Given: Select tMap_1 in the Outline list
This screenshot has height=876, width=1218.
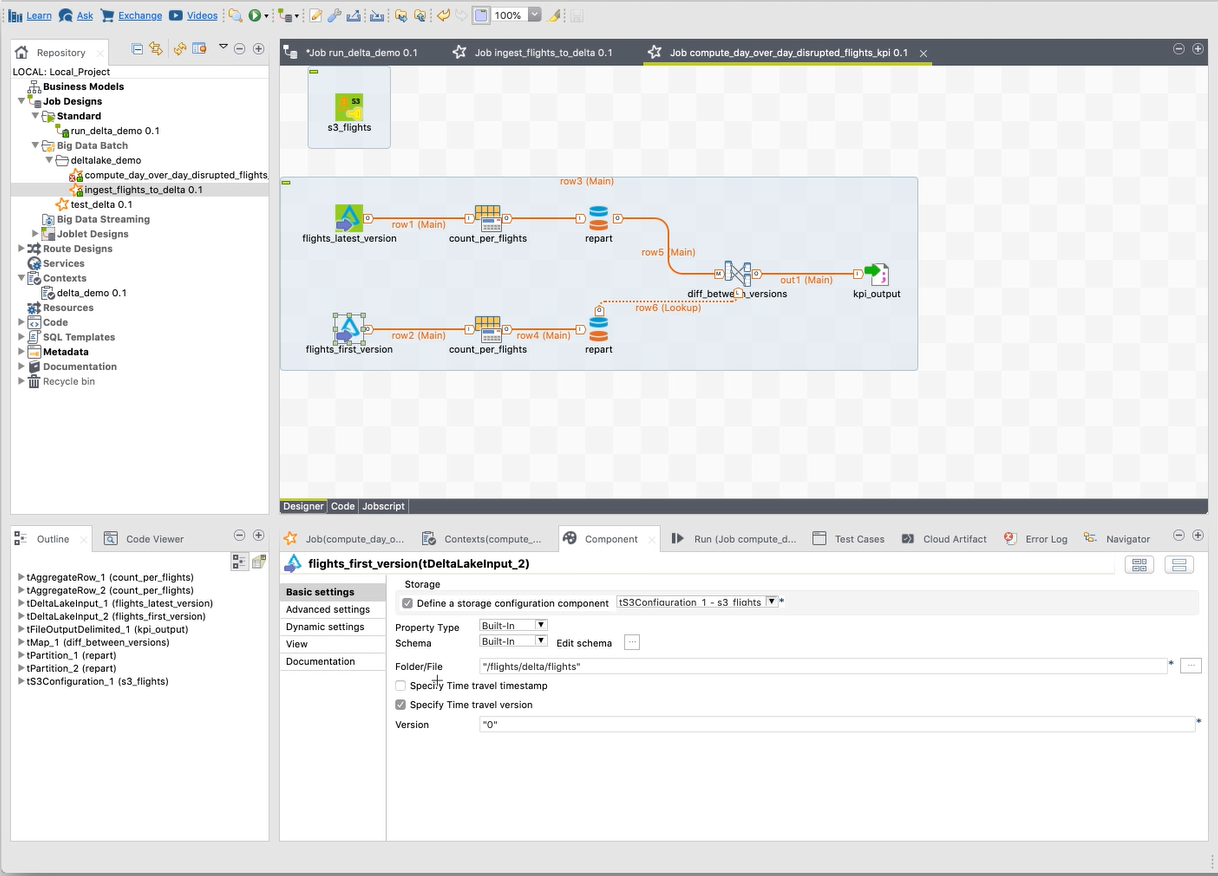Looking at the screenshot, I should [97, 643].
